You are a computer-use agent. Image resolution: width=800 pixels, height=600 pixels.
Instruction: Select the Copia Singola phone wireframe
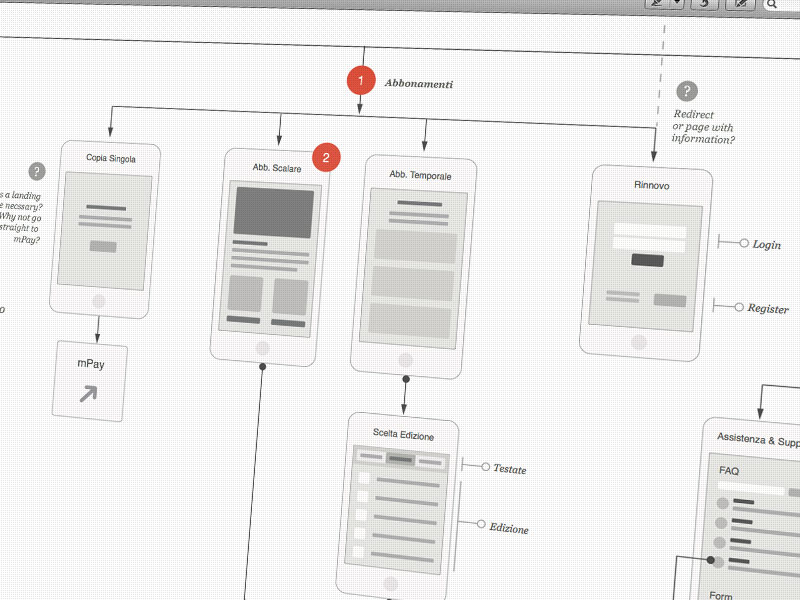tap(105, 230)
